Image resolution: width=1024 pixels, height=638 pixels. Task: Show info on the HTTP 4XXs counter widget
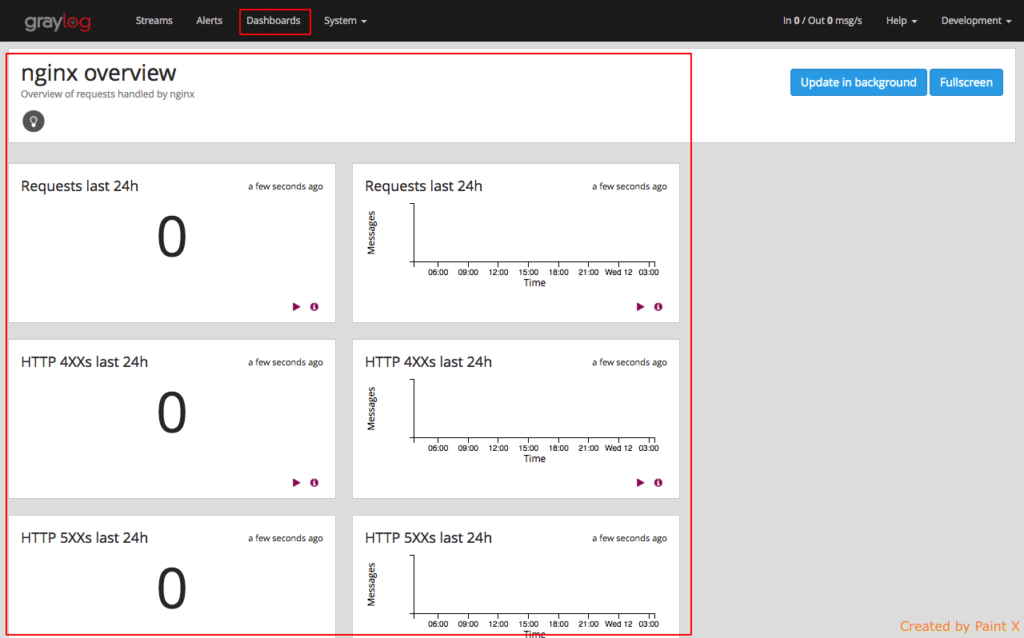click(x=313, y=482)
